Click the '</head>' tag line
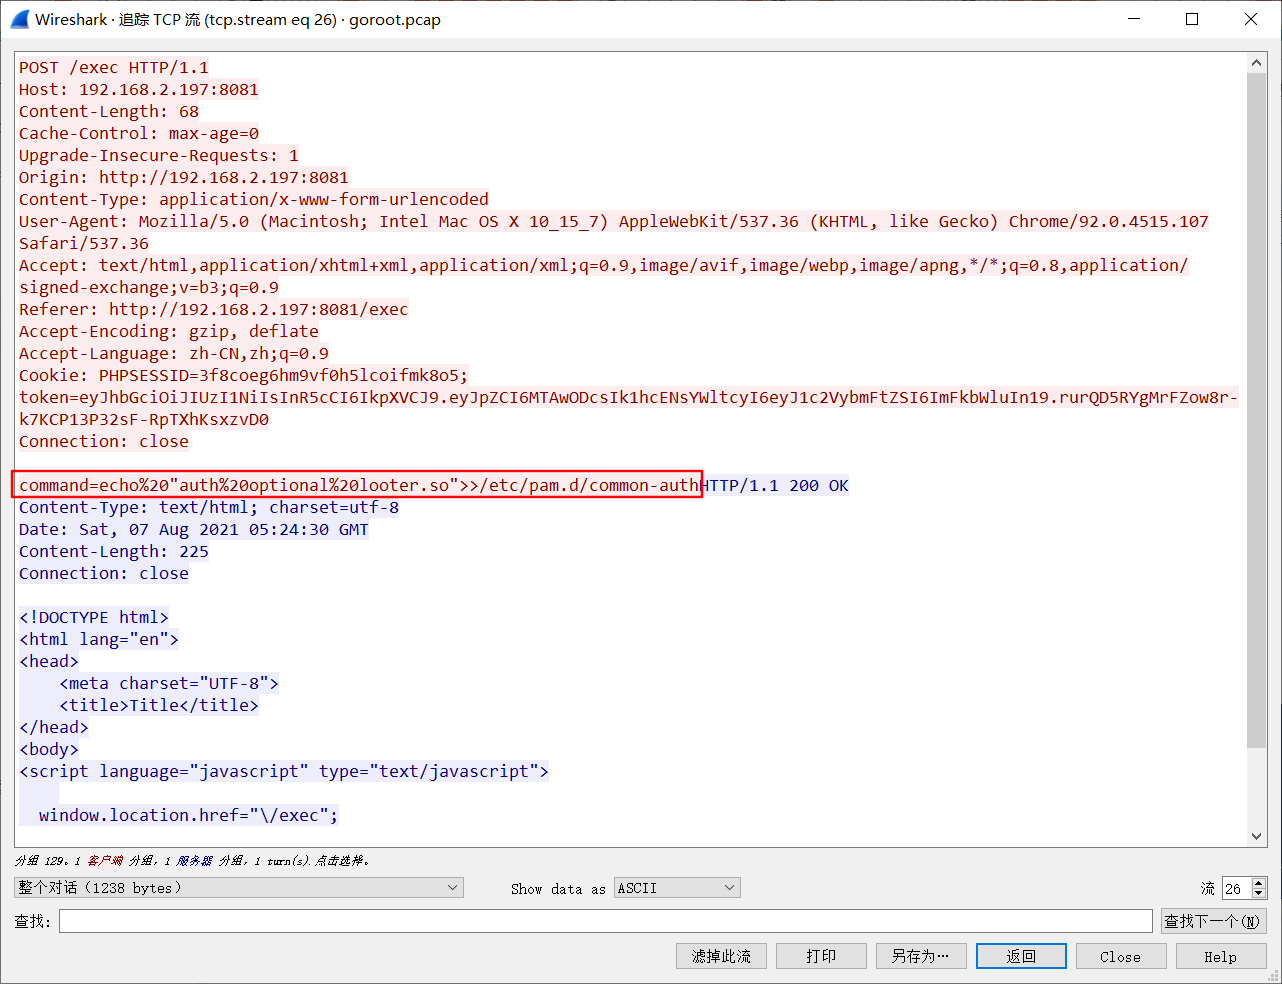 coord(54,727)
